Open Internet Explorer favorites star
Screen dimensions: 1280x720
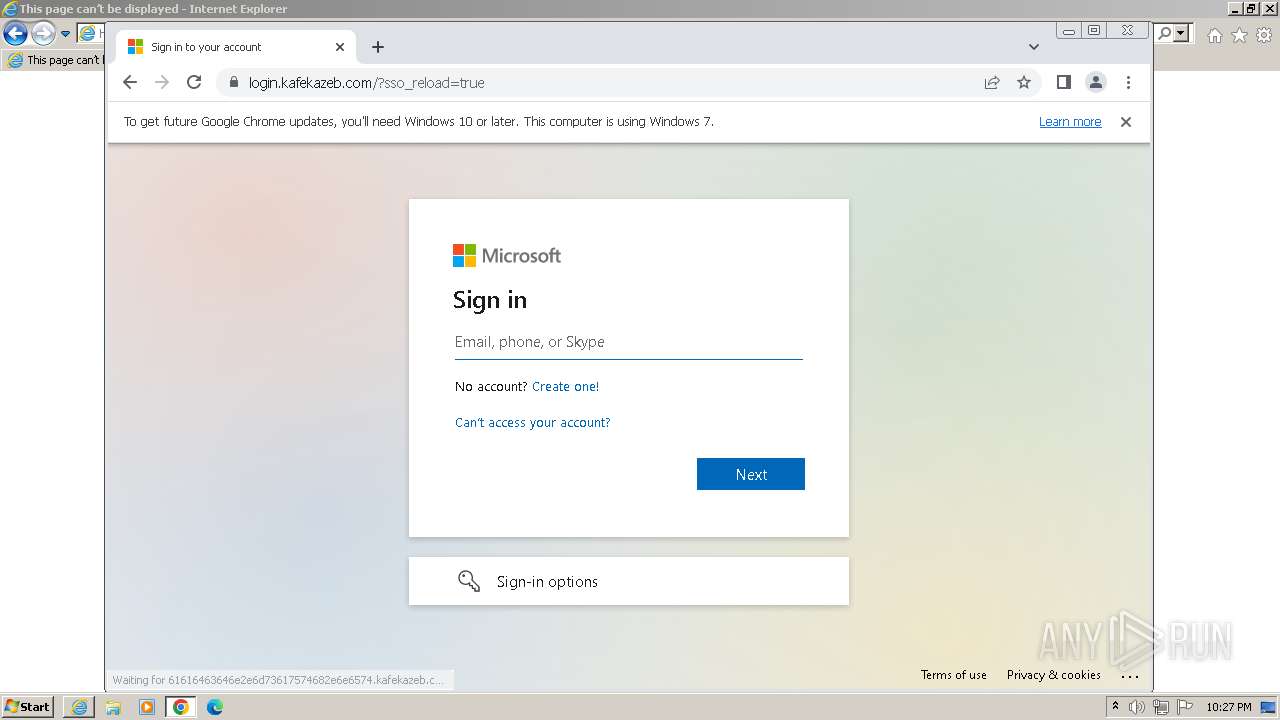coord(1239,35)
